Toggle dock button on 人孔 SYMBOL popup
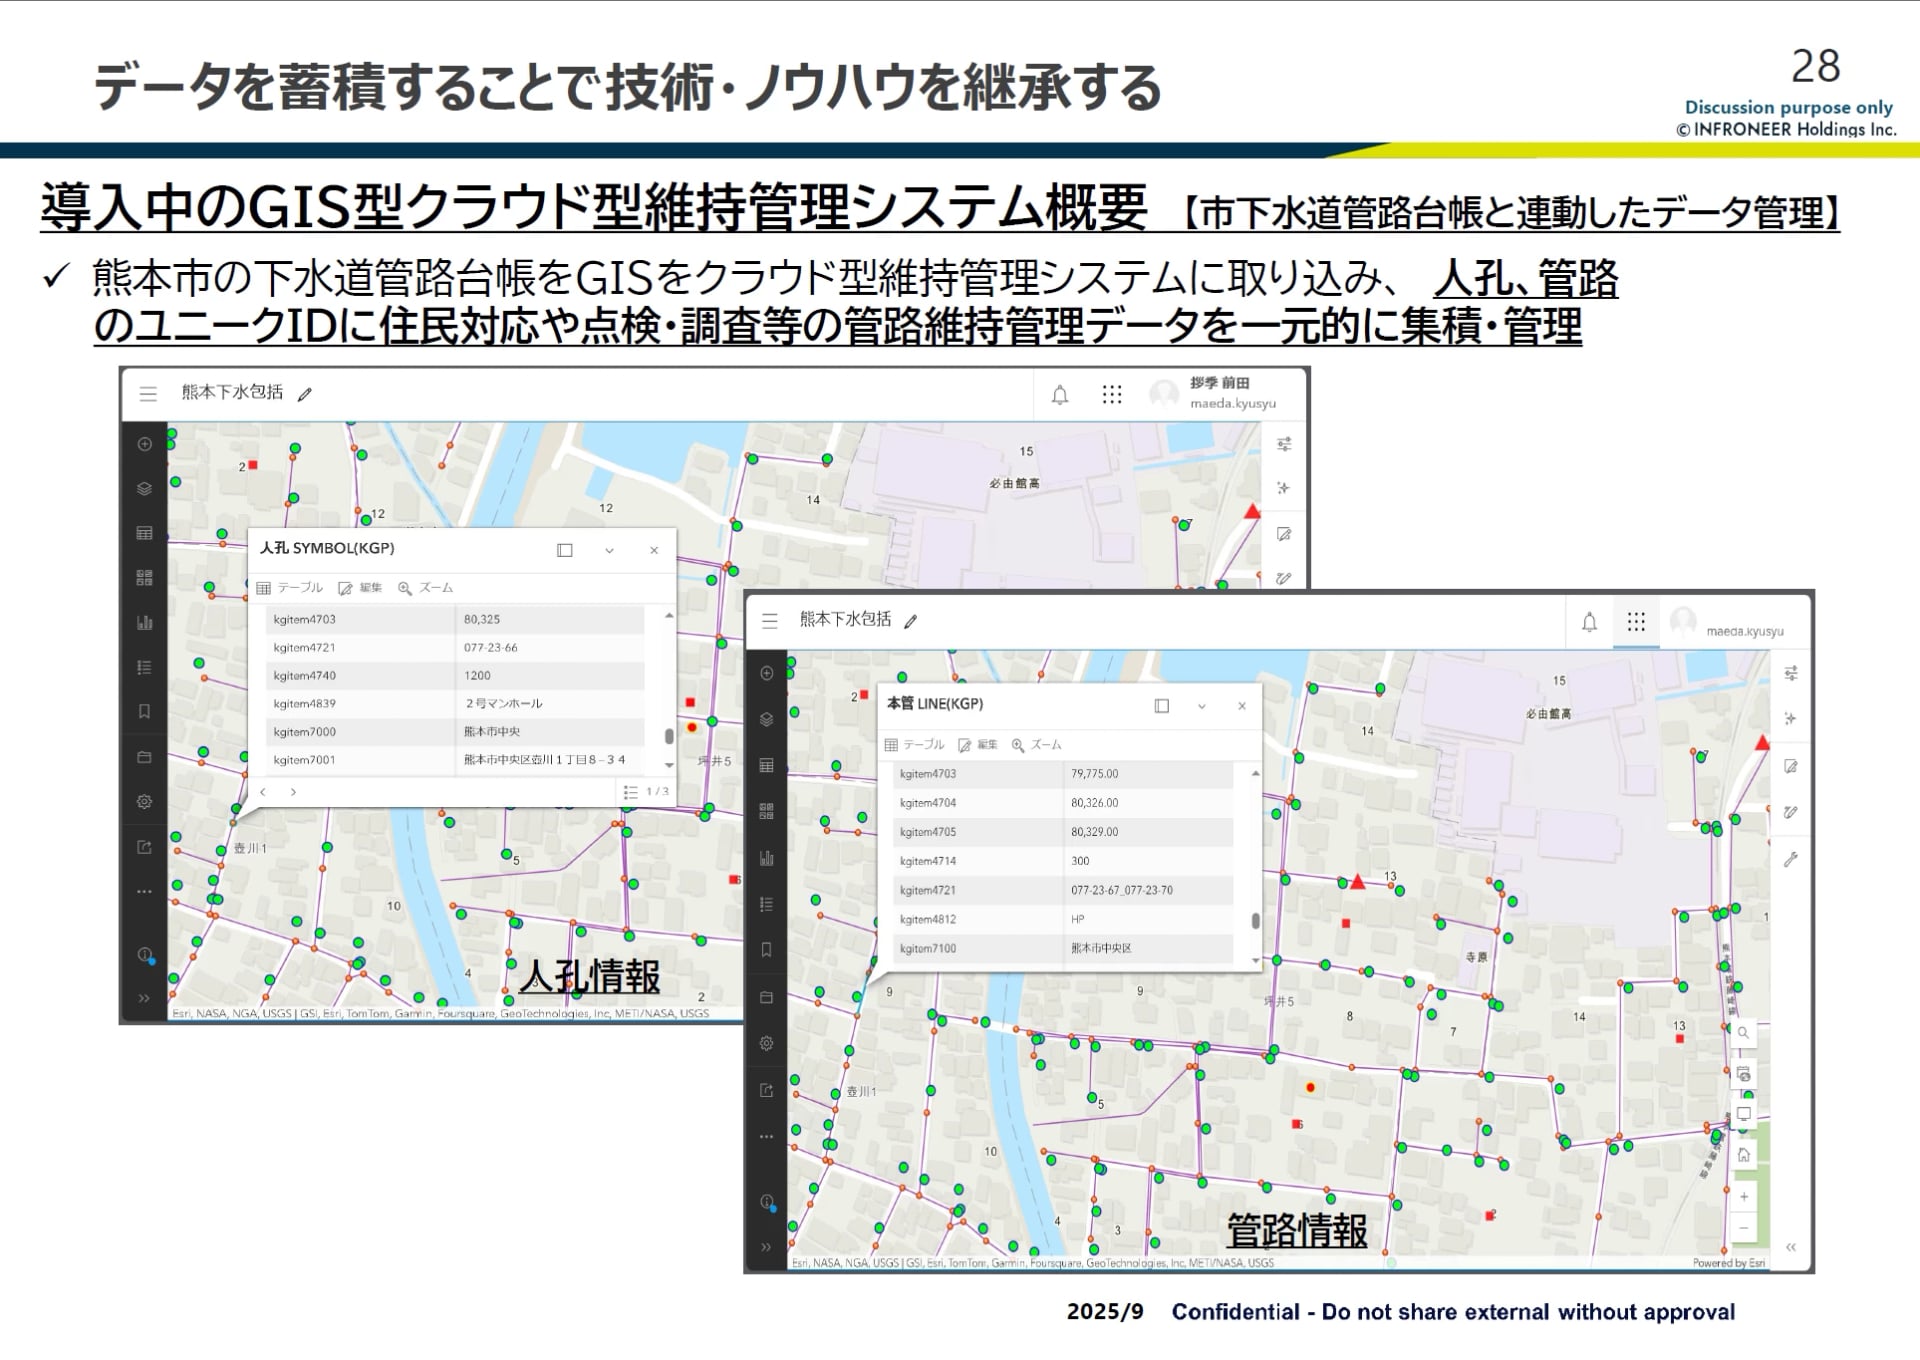 [564, 550]
